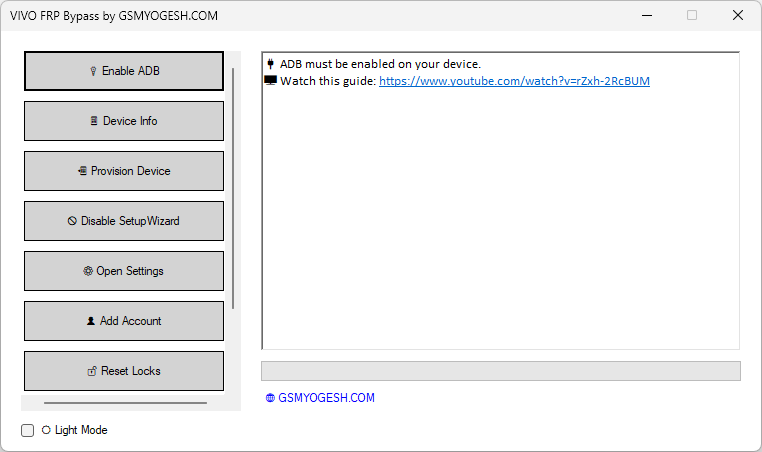Click the Enable ADB button

click(x=123, y=71)
